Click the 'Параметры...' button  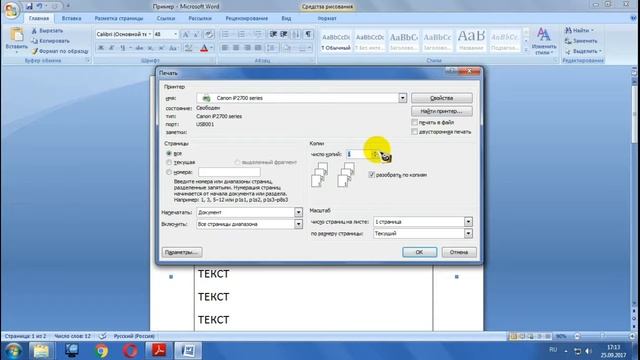[x=182, y=252]
